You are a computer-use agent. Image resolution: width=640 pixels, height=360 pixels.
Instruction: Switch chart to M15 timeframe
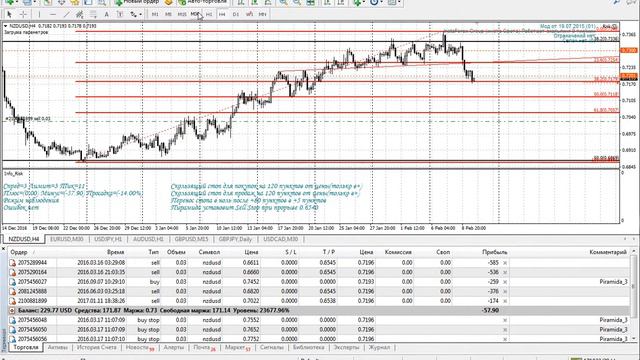tap(182, 14)
